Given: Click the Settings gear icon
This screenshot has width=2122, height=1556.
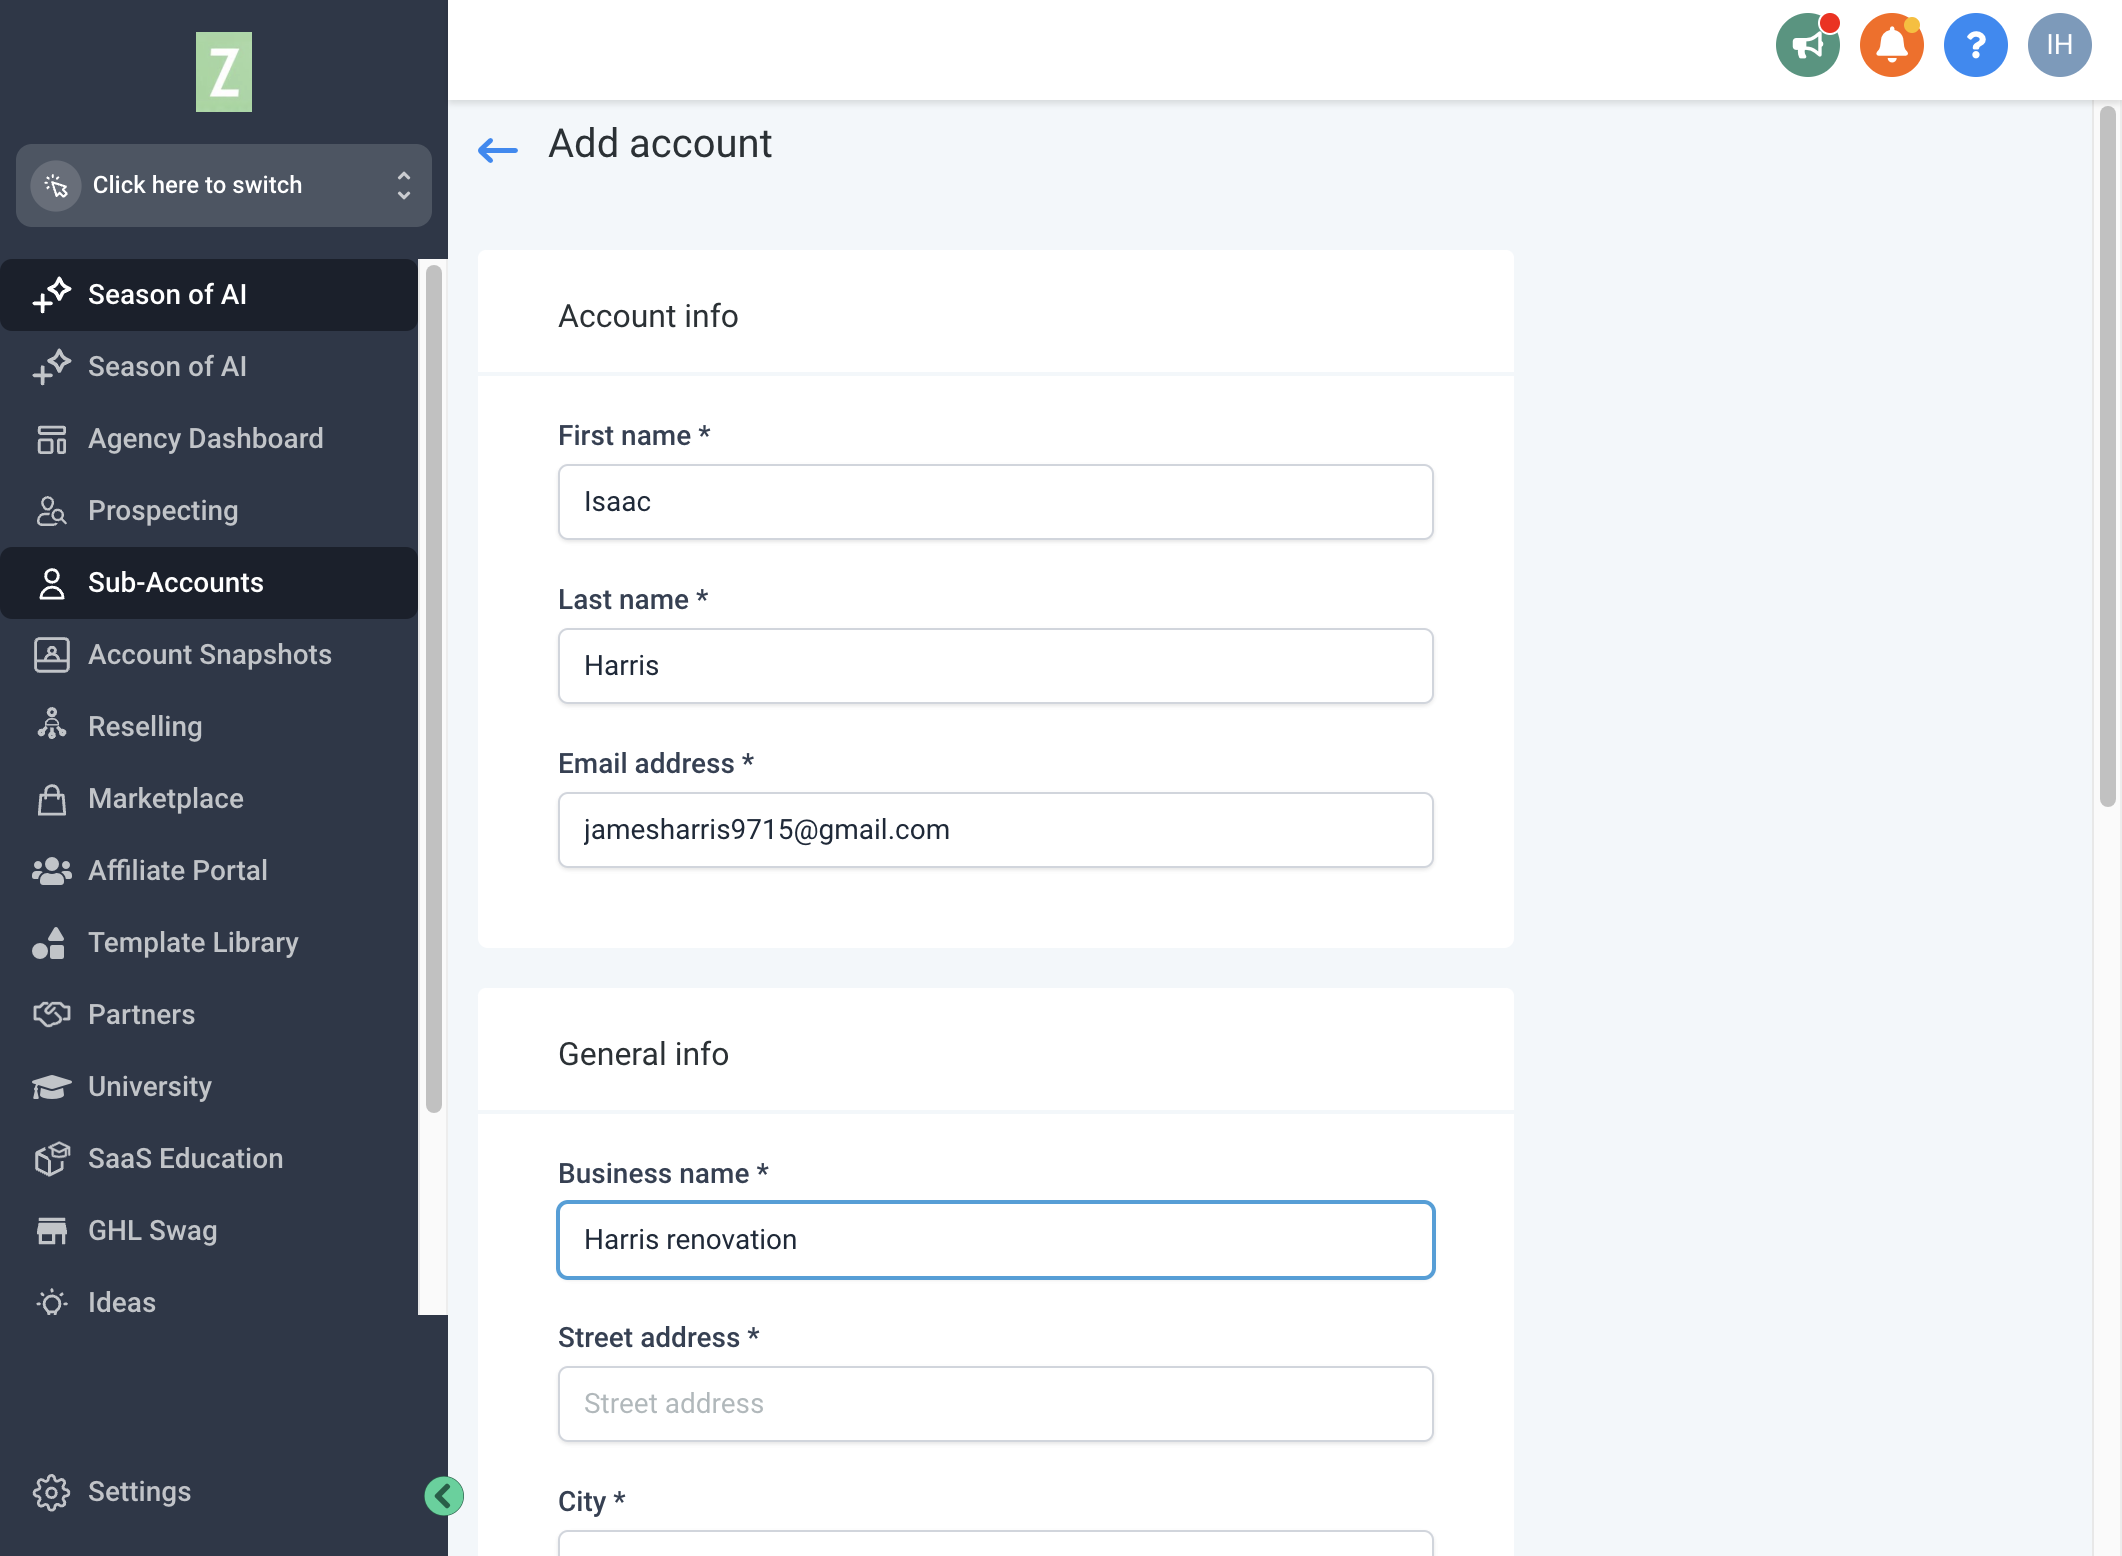Looking at the screenshot, I should click(x=51, y=1492).
